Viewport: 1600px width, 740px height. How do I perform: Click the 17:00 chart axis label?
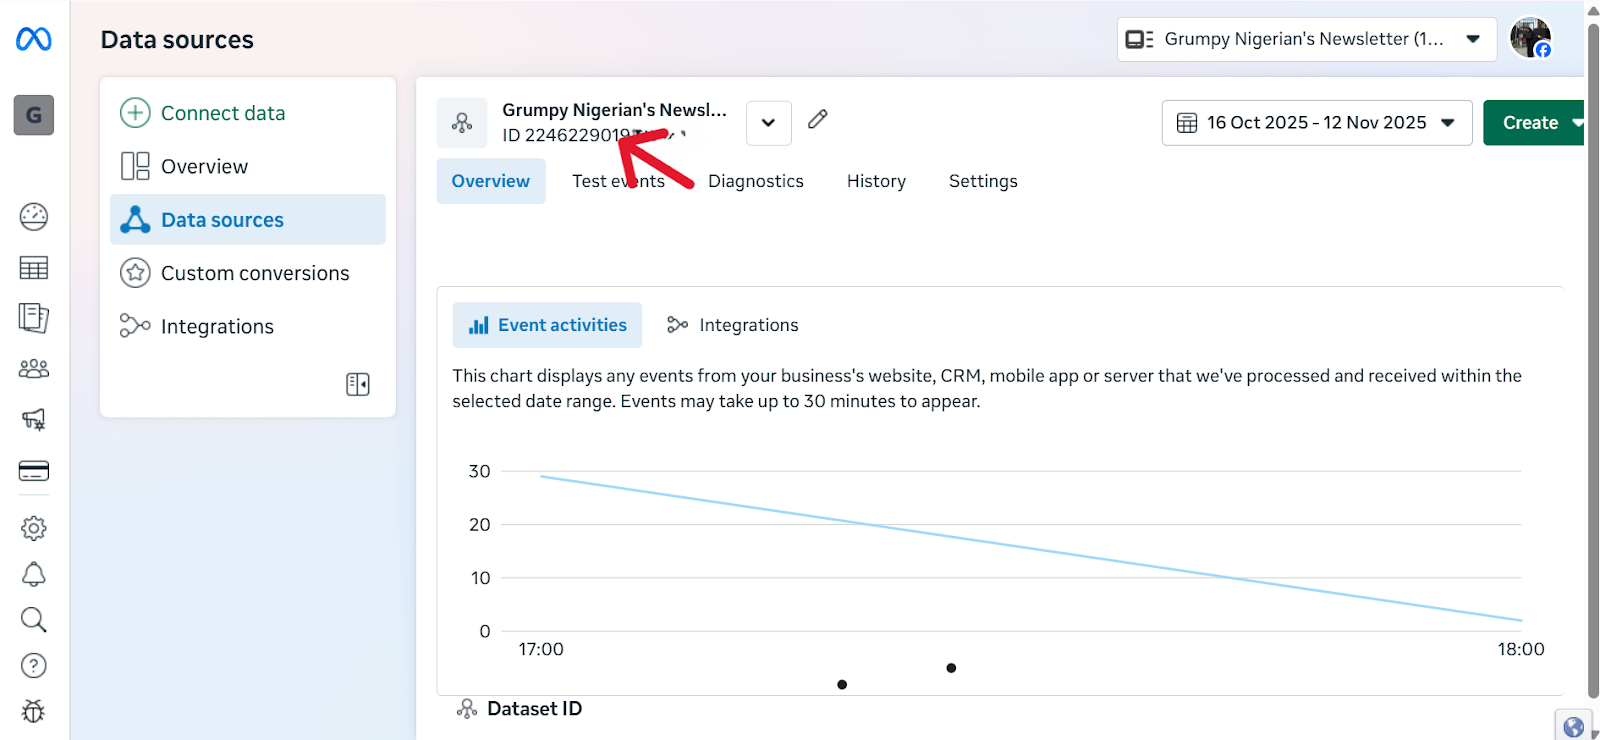click(541, 649)
